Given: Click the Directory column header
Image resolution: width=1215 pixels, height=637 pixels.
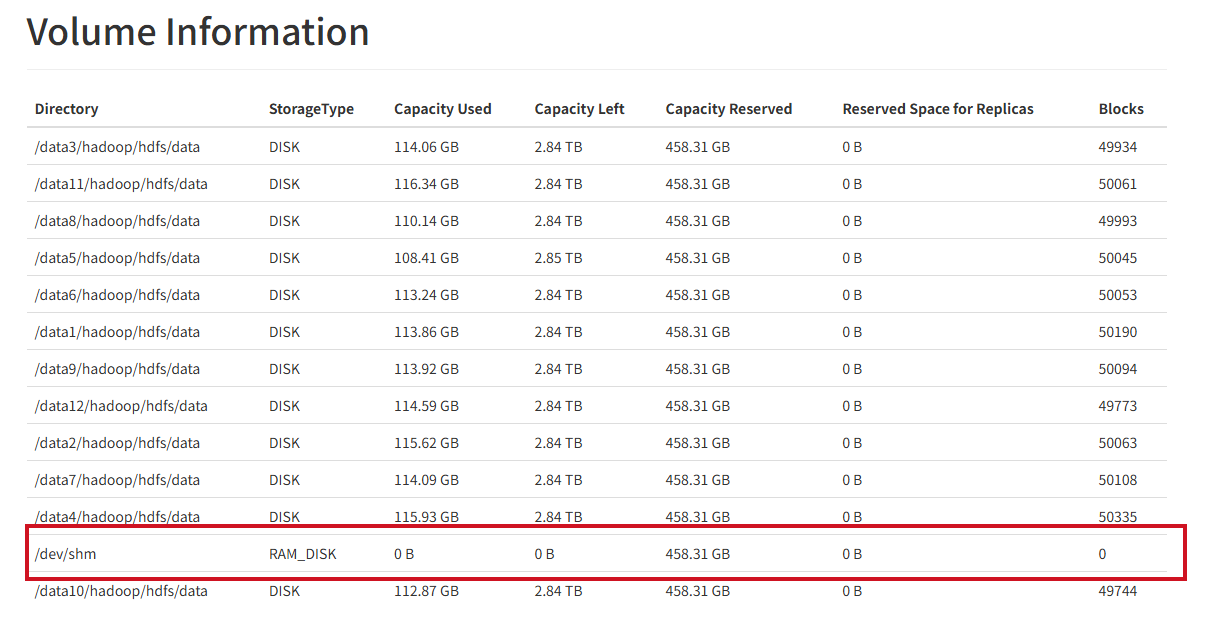Looking at the screenshot, I should pos(66,109).
